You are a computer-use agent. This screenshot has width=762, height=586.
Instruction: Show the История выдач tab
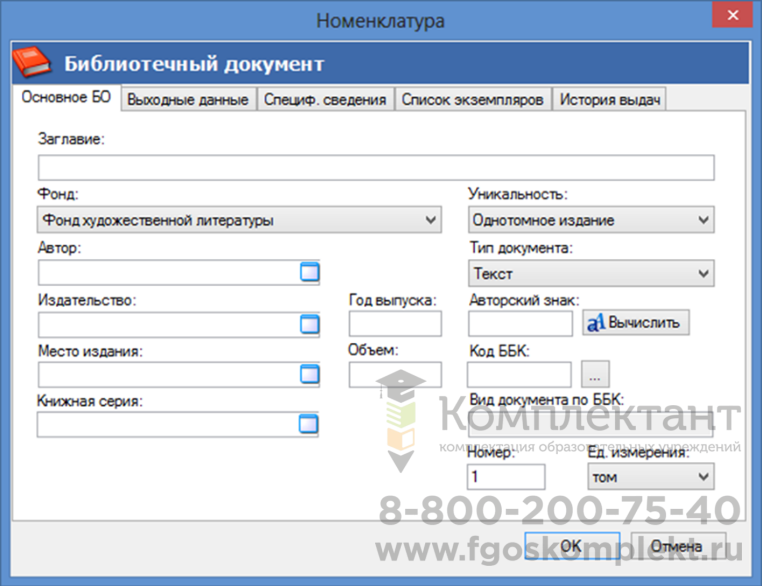[609, 100]
